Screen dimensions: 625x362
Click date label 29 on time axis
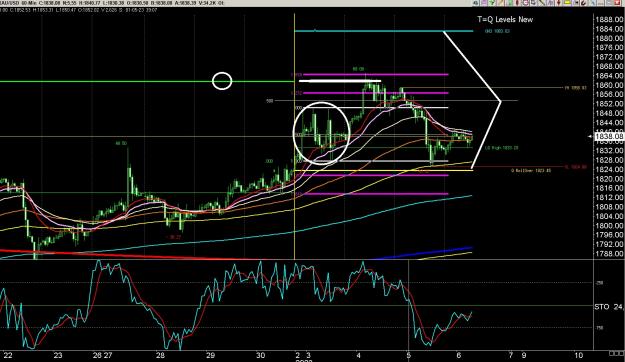(x=210, y=355)
